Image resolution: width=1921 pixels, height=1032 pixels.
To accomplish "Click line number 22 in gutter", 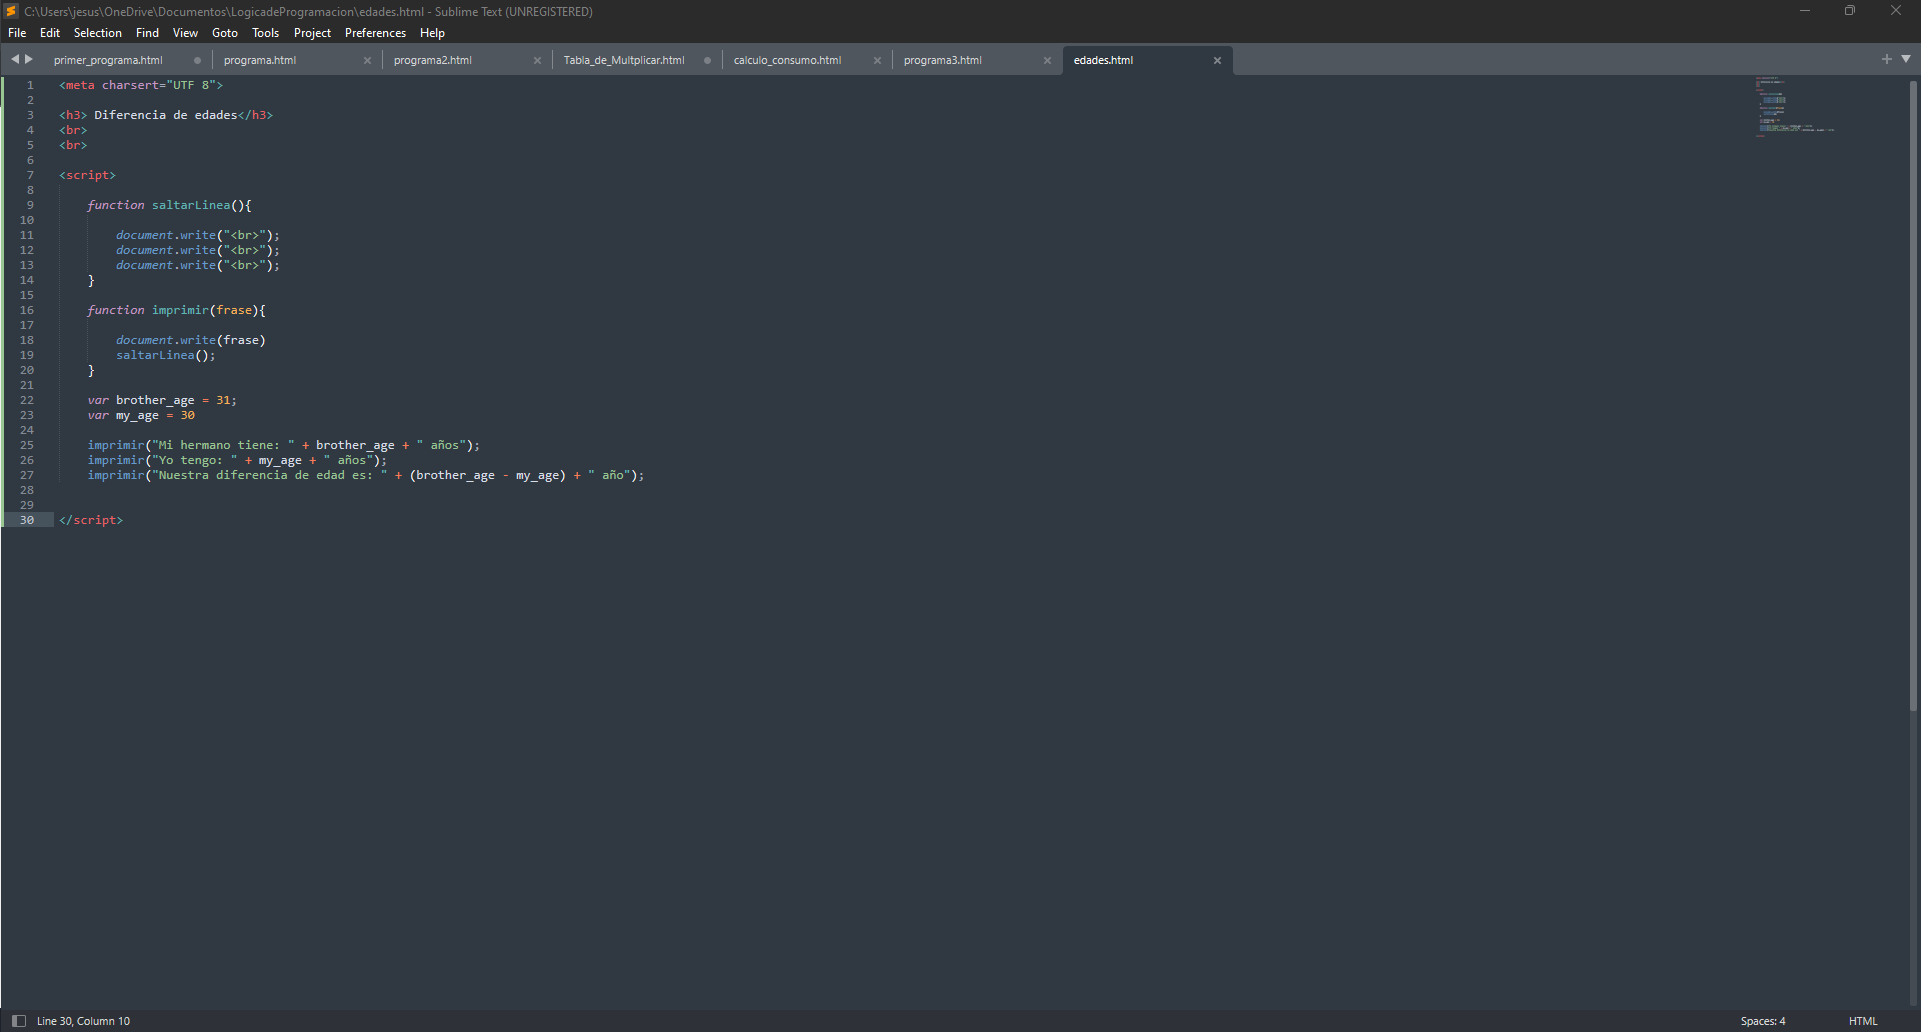I will 27,400.
